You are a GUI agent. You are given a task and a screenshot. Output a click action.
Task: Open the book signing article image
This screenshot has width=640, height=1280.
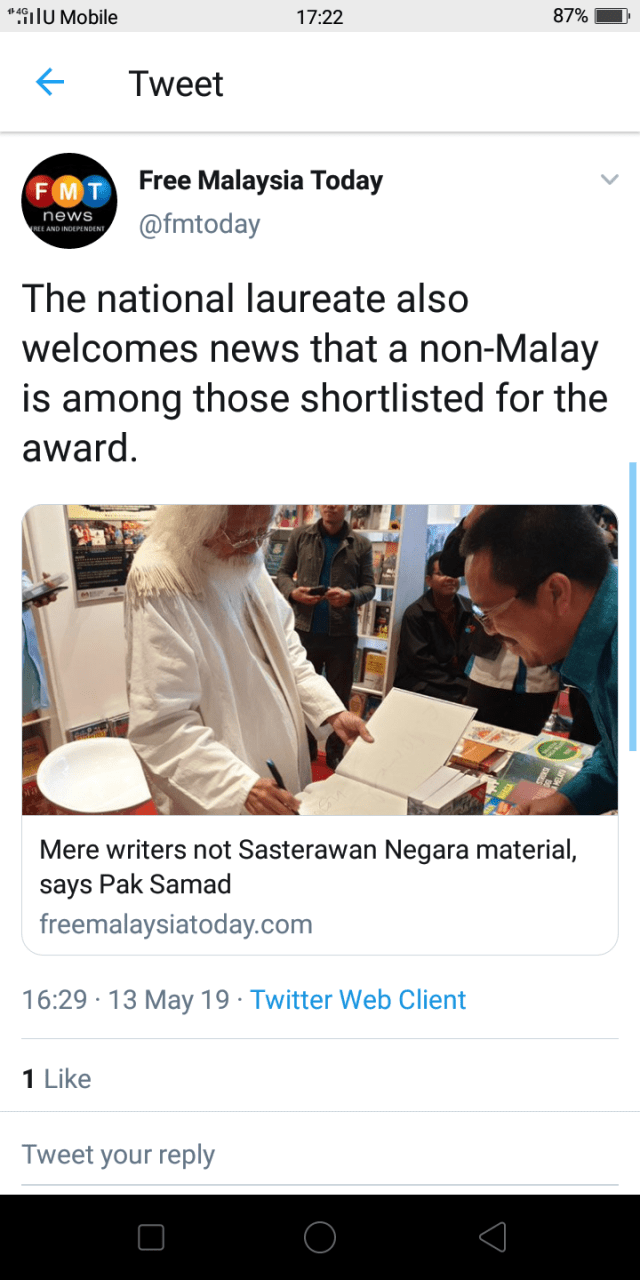pos(320,660)
